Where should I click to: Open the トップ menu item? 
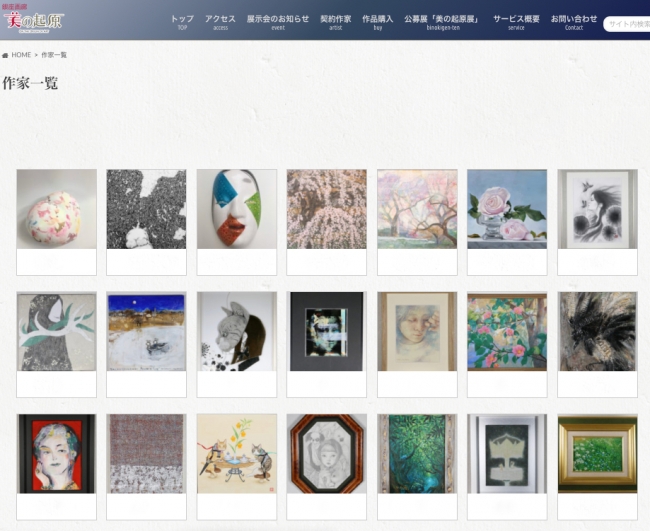coord(182,22)
